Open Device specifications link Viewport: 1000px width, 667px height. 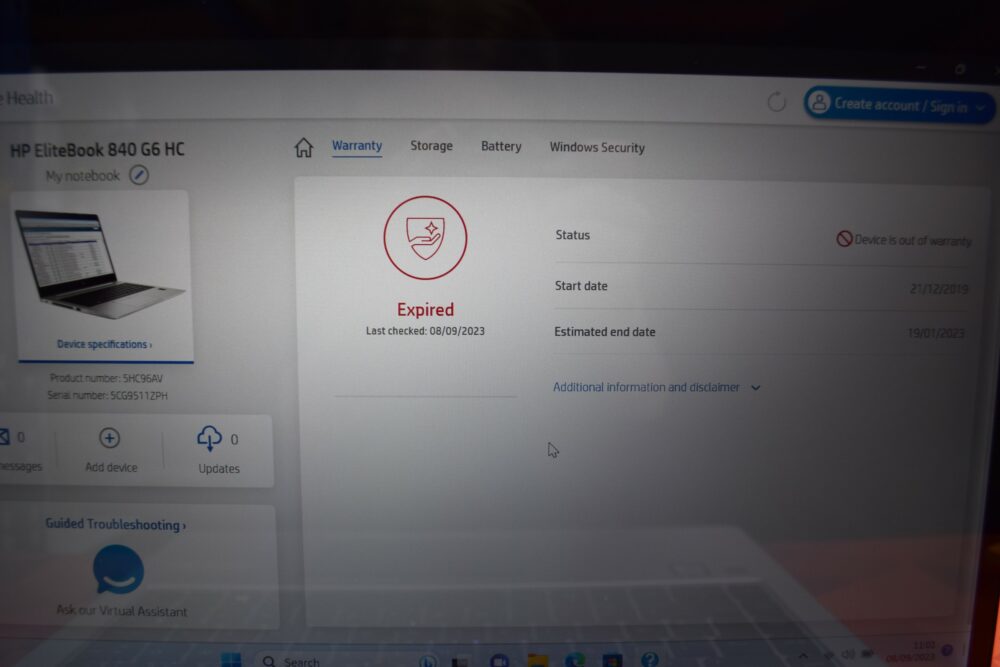(104, 344)
